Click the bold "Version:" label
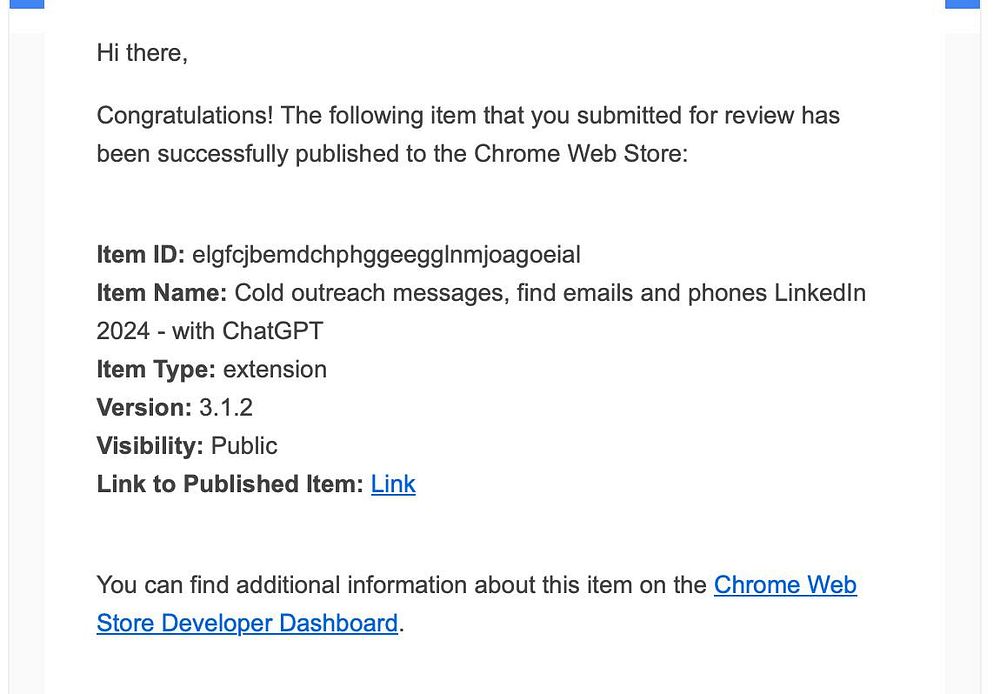The height and width of the screenshot is (694, 1000). pyautogui.click(x=143, y=408)
